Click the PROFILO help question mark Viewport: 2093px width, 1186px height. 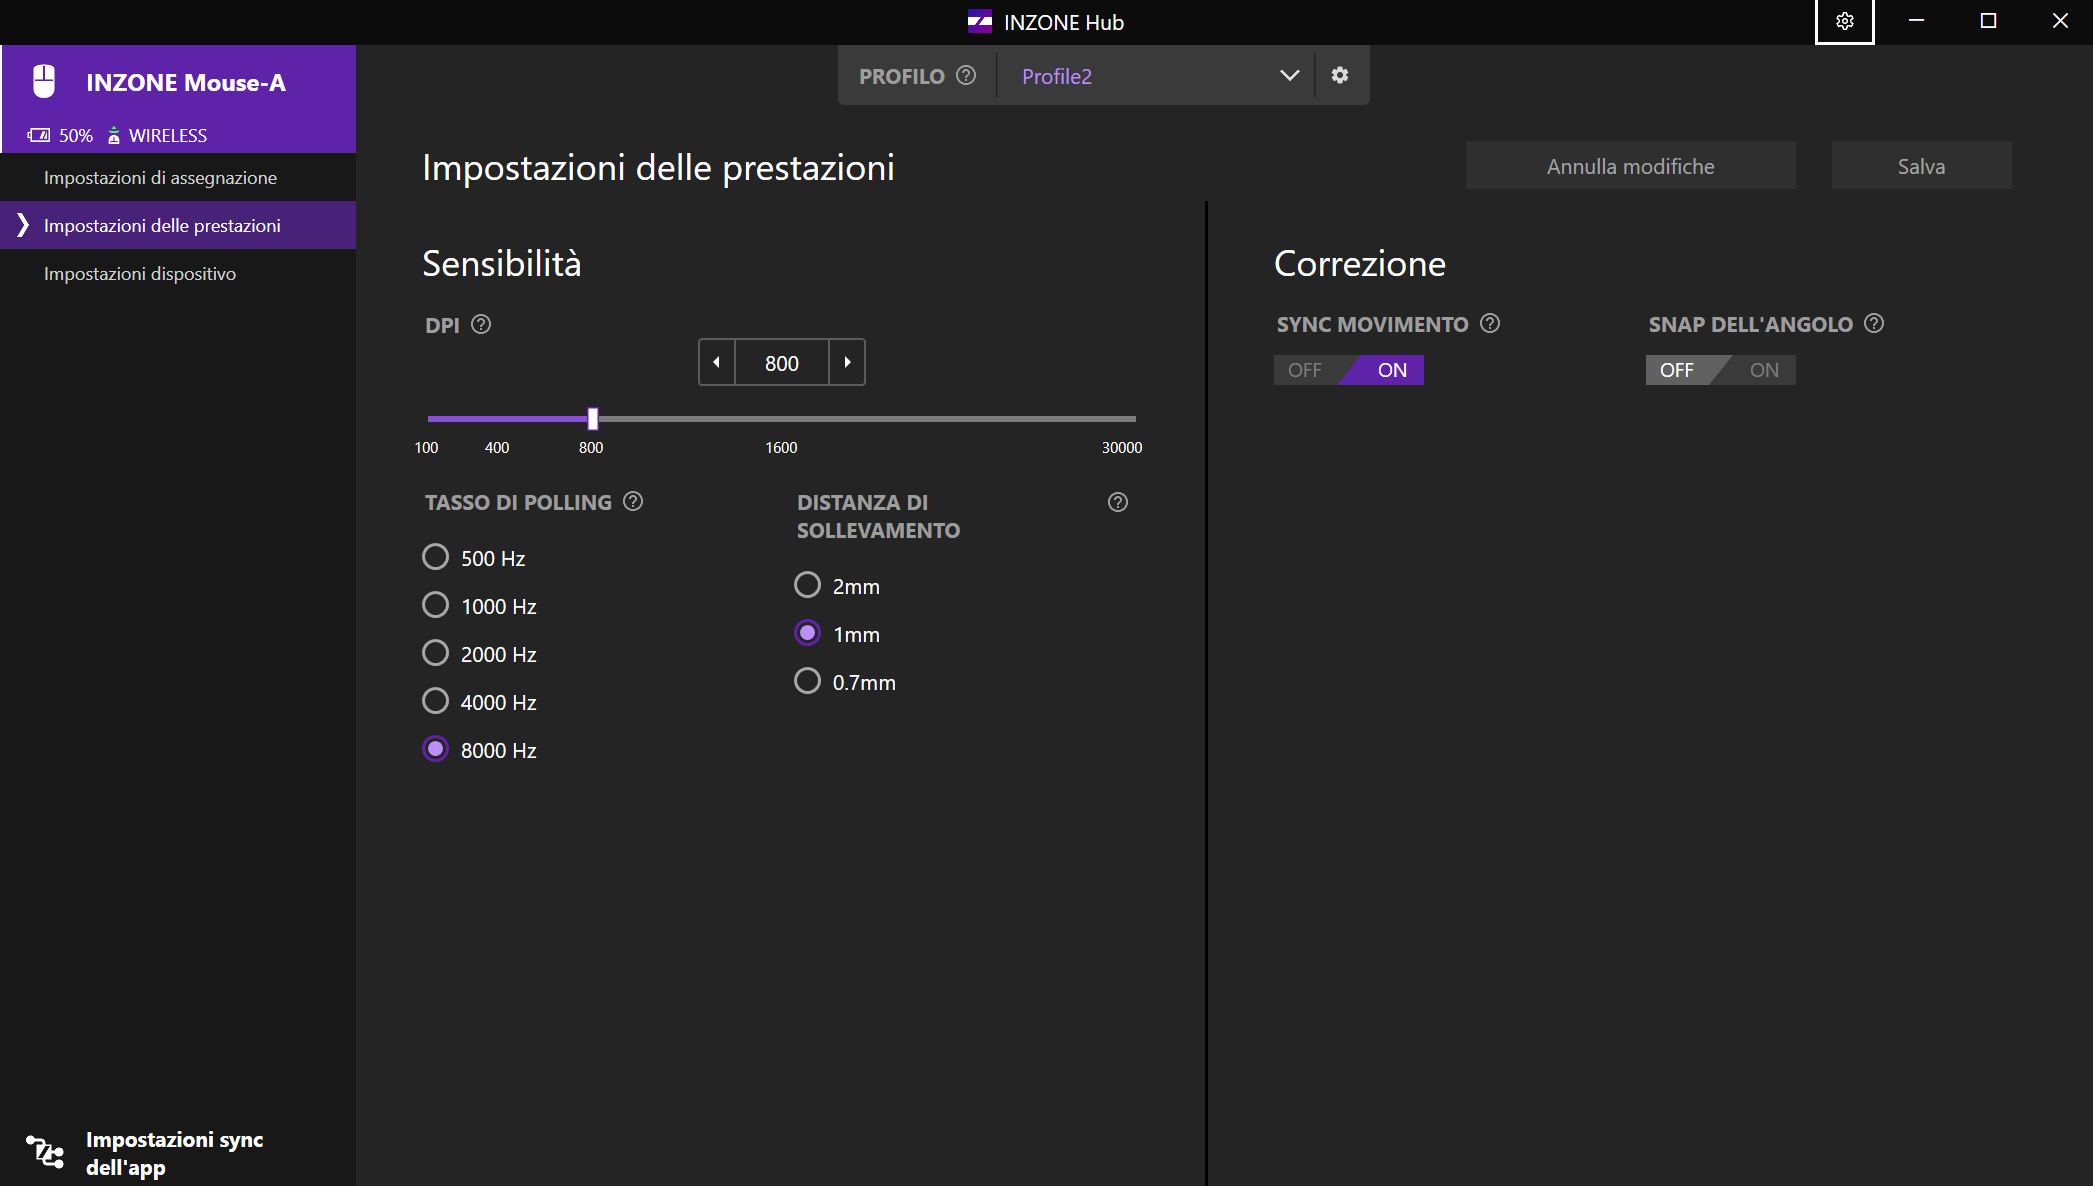(966, 75)
